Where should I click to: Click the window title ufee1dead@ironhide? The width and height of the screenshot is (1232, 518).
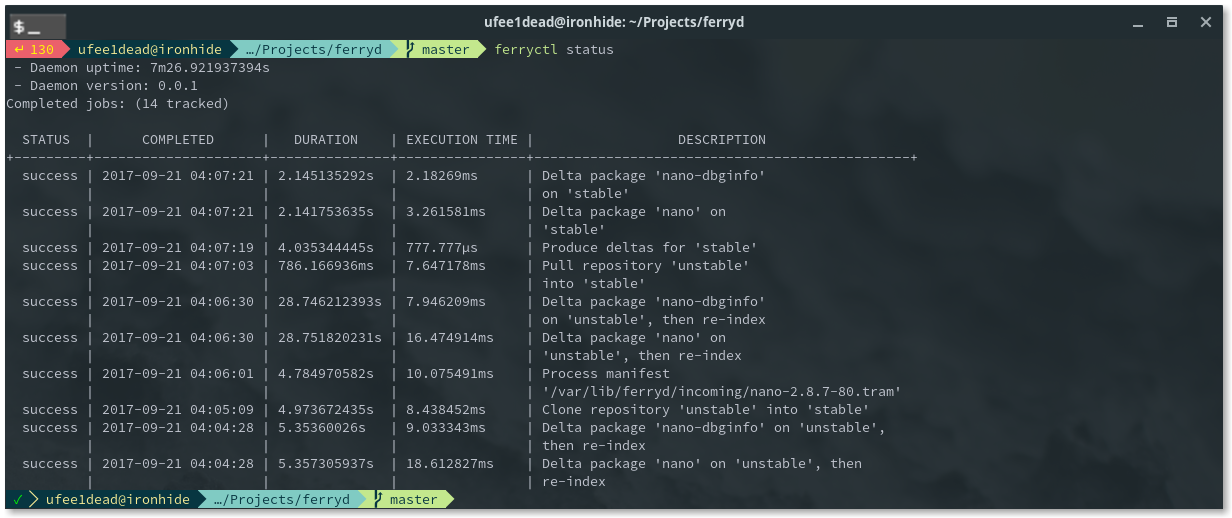(x=614, y=21)
